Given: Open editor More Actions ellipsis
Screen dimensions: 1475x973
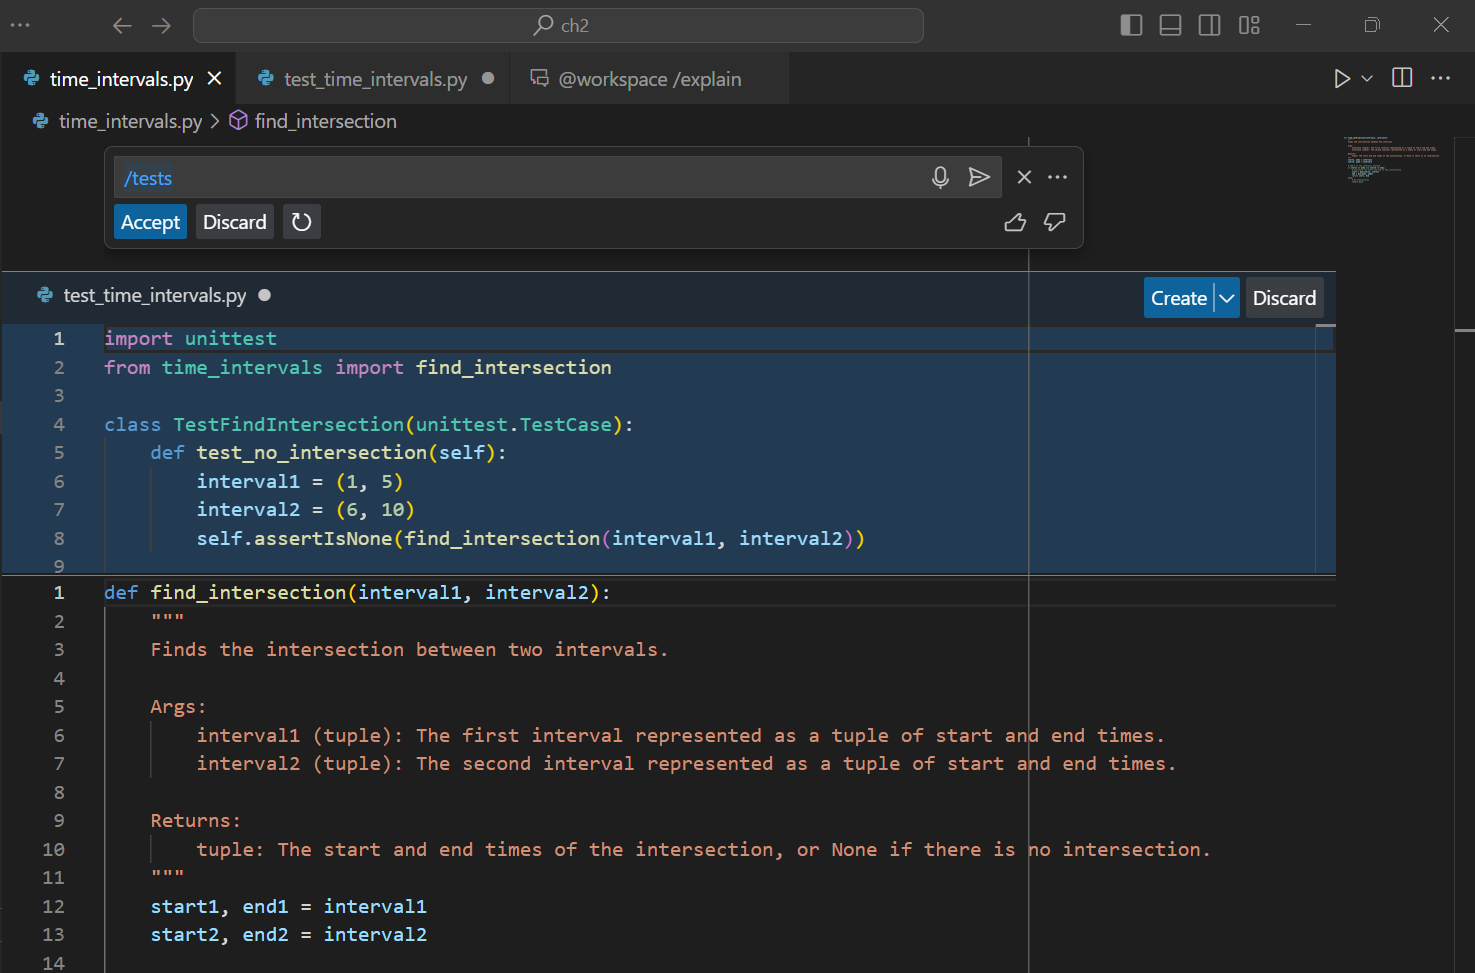Looking at the screenshot, I should (x=1440, y=78).
